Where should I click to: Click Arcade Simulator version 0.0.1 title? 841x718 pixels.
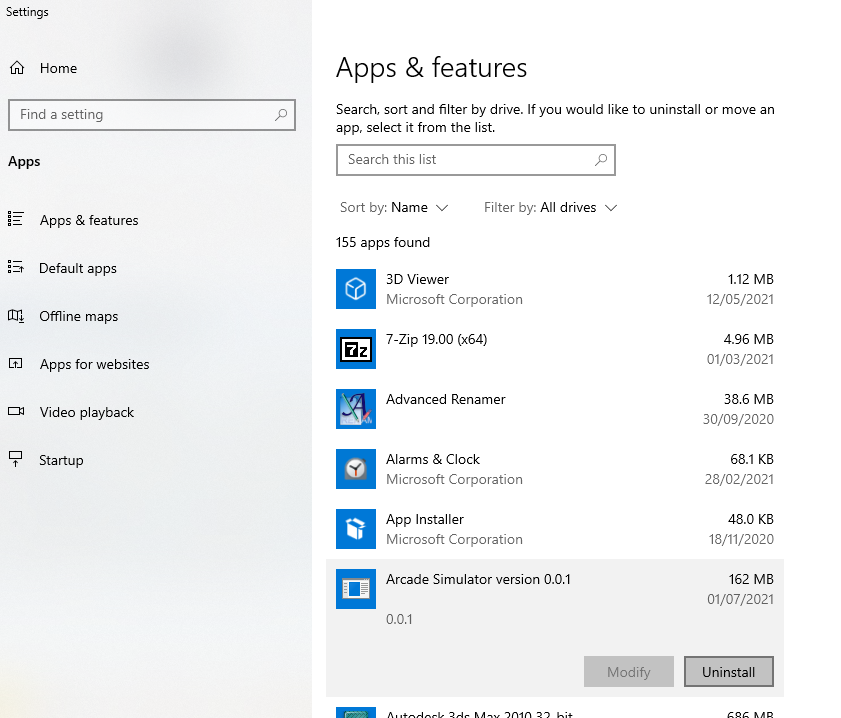pyautogui.click(x=478, y=580)
